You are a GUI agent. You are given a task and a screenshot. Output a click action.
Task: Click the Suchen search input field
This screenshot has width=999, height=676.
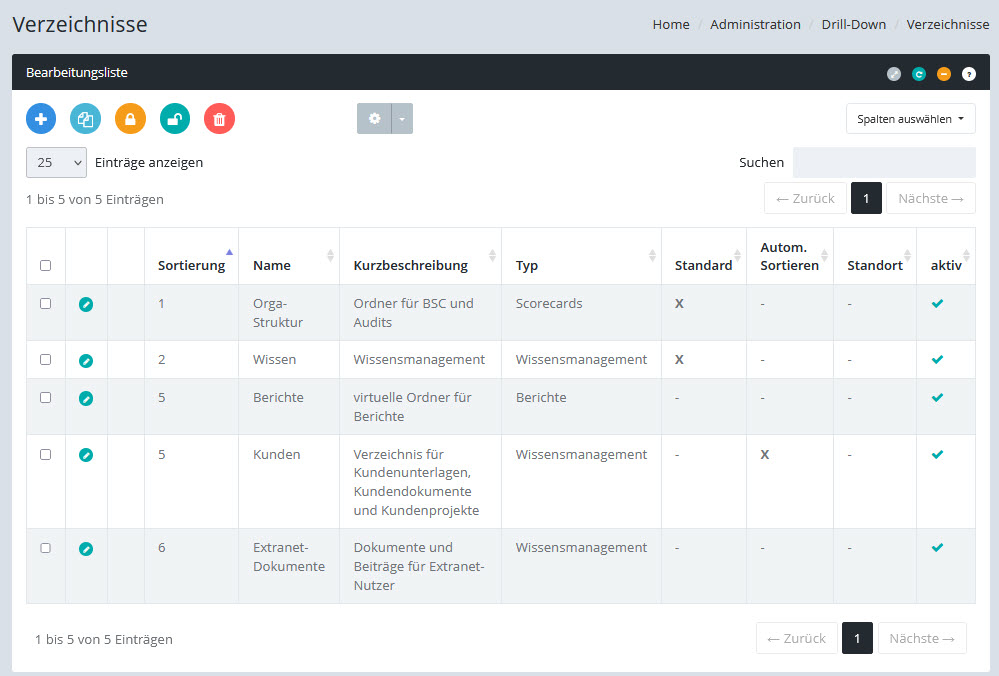point(883,162)
